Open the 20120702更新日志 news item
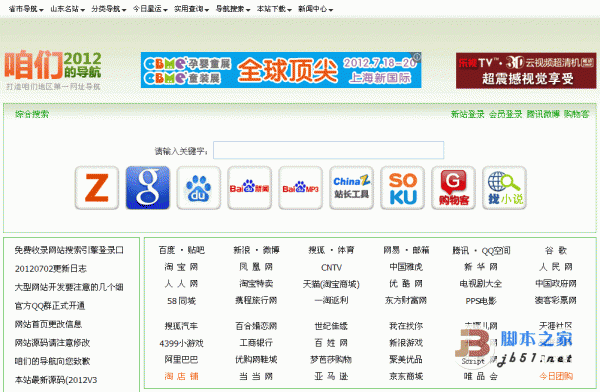This screenshot has width=600, height=392. pyautogui.click(x=51, y=269)
